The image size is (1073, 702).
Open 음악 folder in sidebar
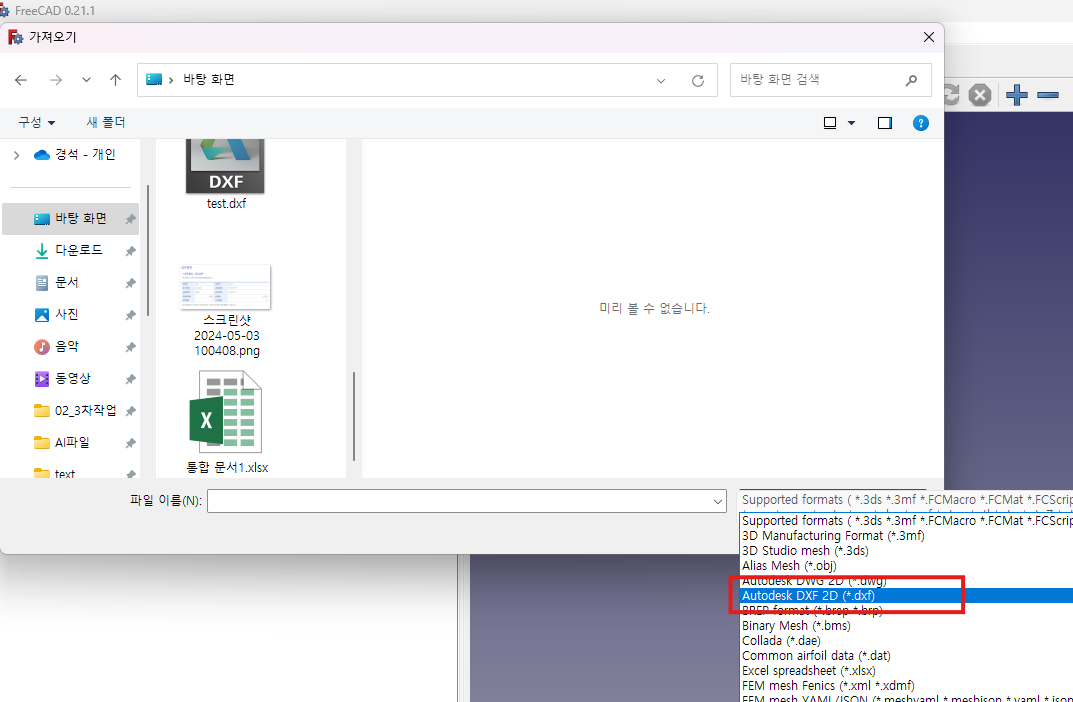pyautogui.click(x=57, y=347)
